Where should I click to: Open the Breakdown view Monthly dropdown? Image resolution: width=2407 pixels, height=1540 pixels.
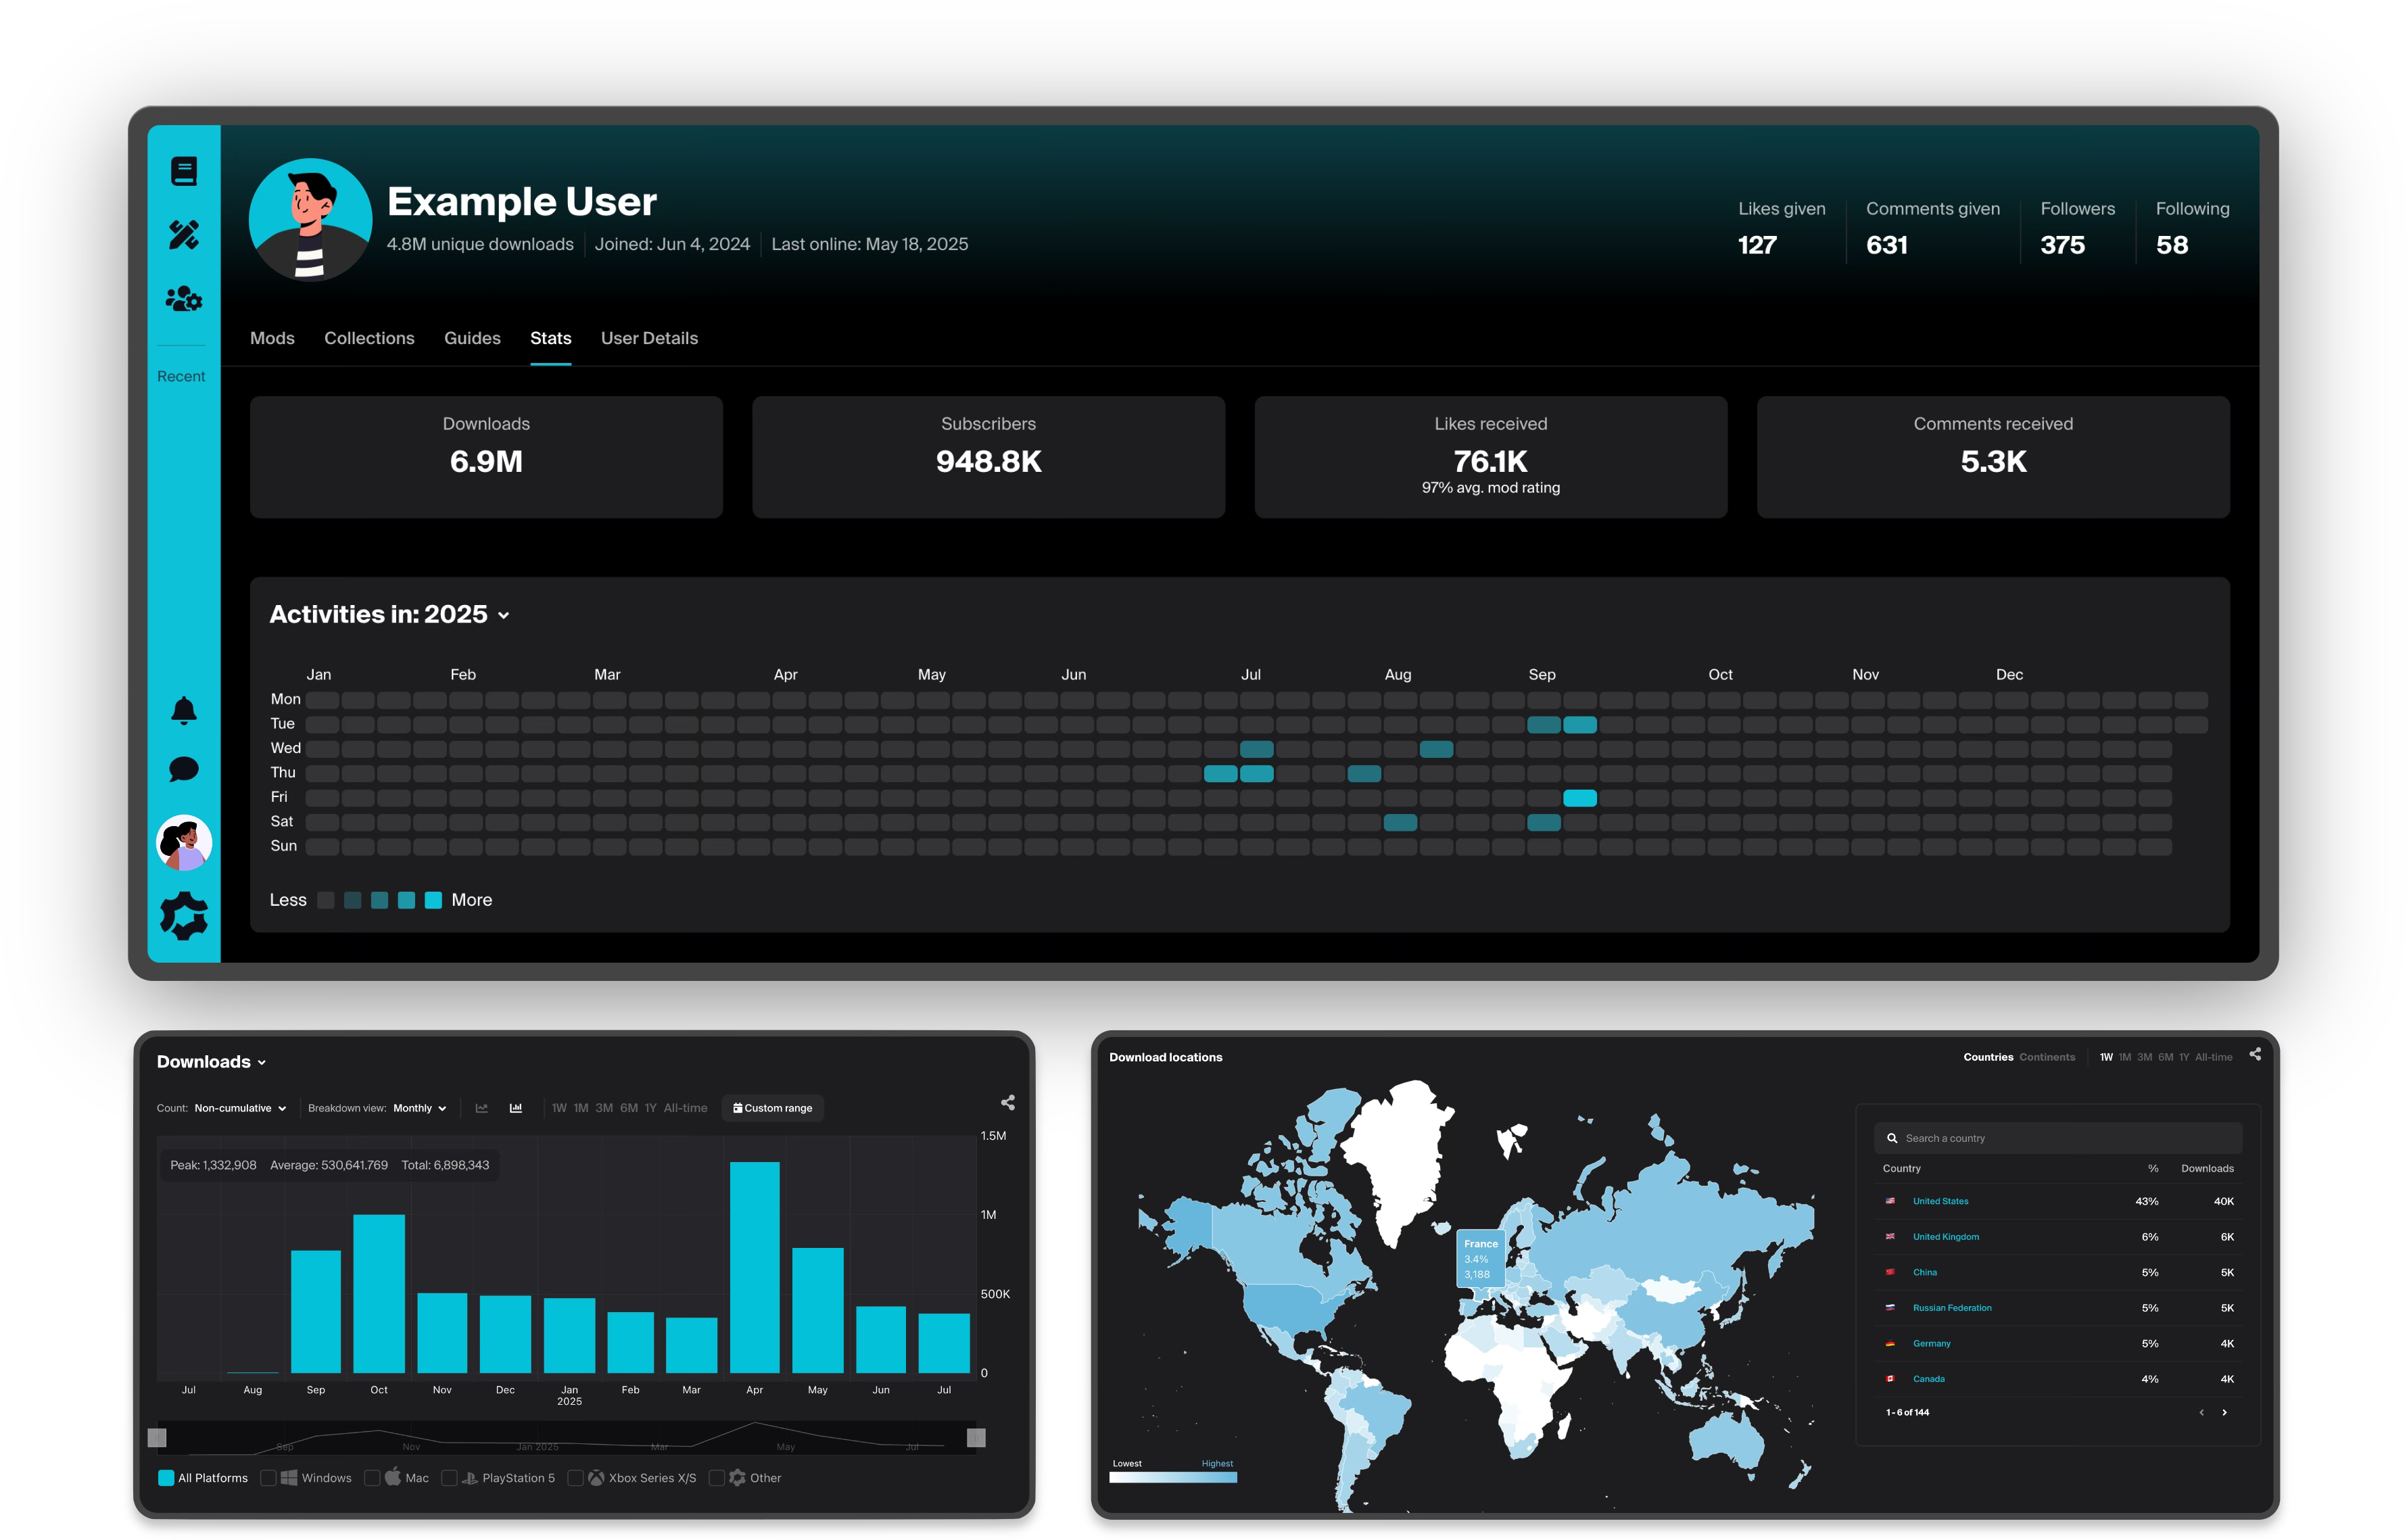coord(419,1108)
